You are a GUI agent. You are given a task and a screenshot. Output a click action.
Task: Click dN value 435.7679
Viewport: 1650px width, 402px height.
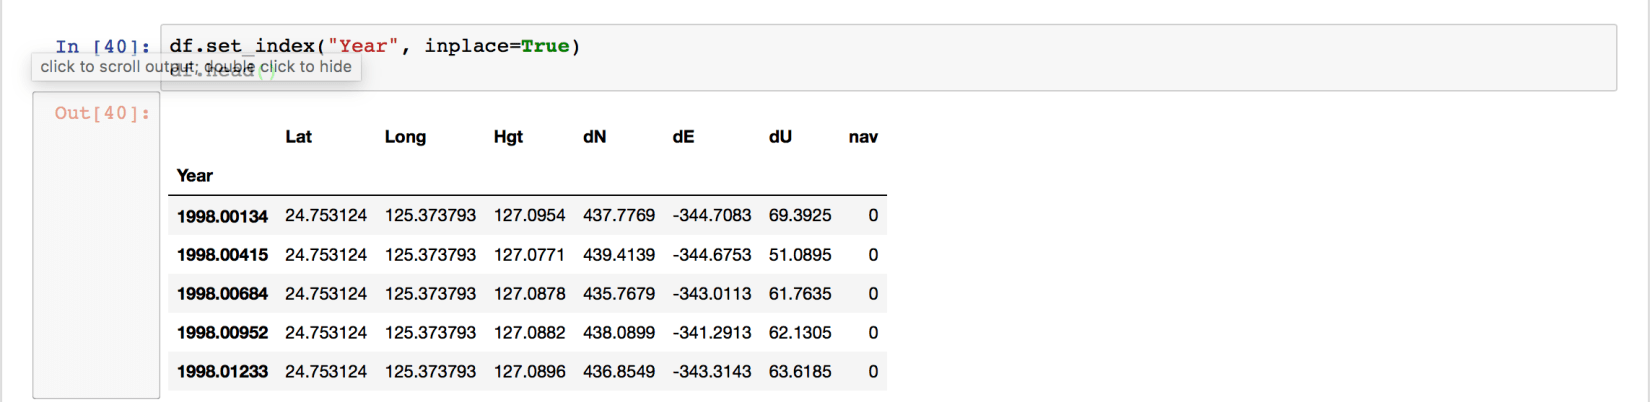click(x=619, y=294)
